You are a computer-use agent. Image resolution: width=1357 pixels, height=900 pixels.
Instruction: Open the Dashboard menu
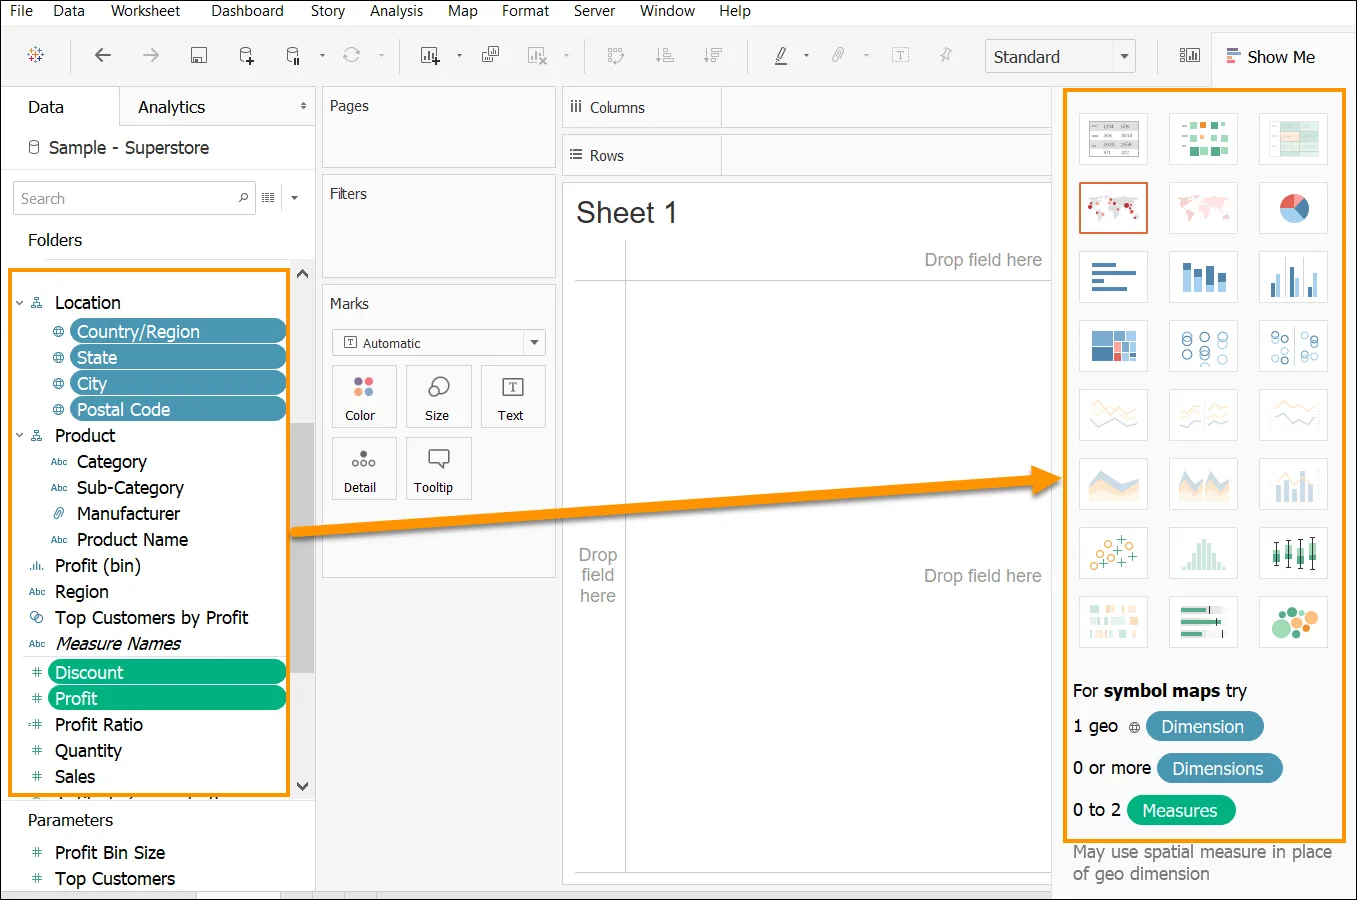pyautogui.click(x=247, y=11)
